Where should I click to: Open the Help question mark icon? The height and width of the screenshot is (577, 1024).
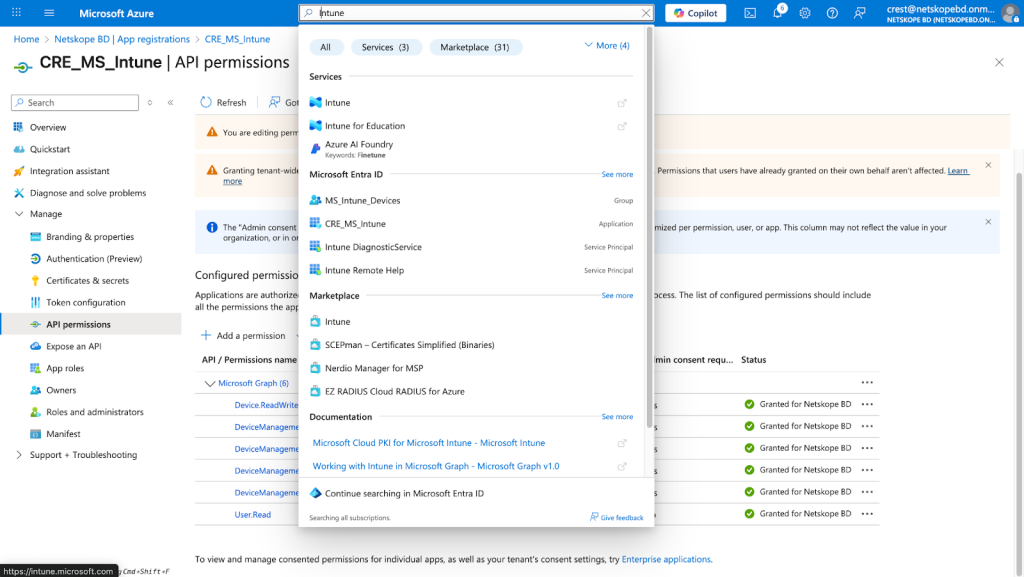[832, 13]
